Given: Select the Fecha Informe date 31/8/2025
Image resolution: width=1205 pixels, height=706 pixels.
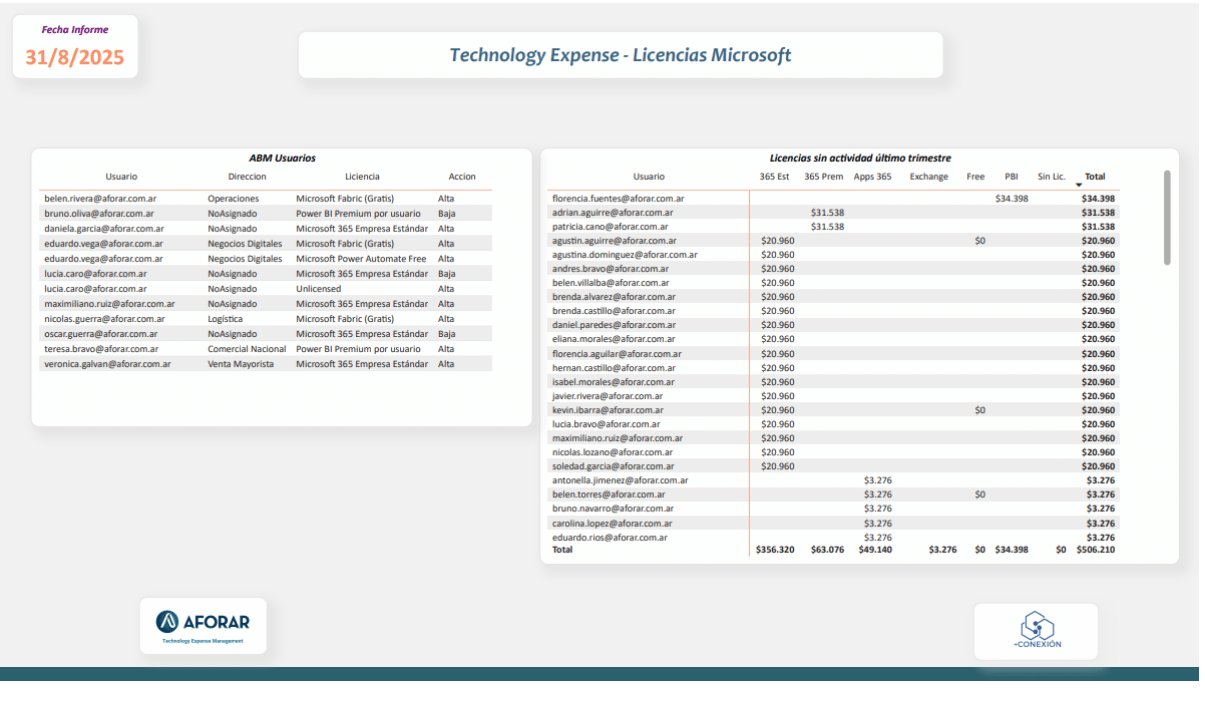Looking at the screenshot, I should [75, 57].
